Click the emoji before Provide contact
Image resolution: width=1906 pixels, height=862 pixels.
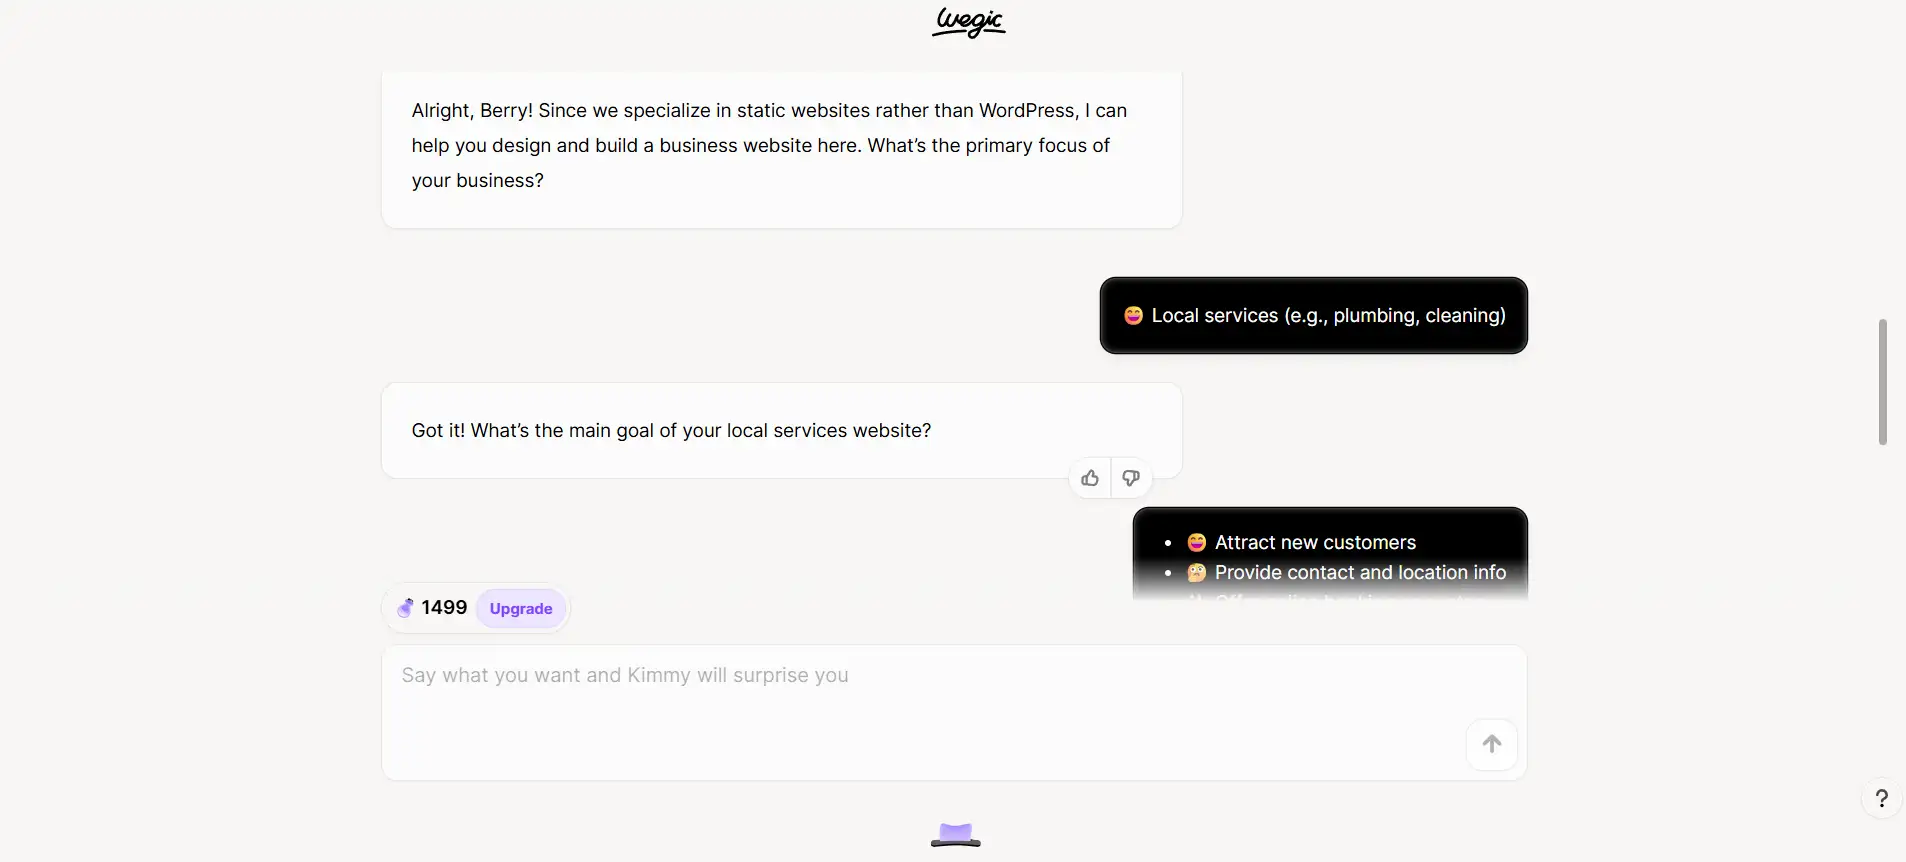pyautogui.click(x=1196, y=572)
